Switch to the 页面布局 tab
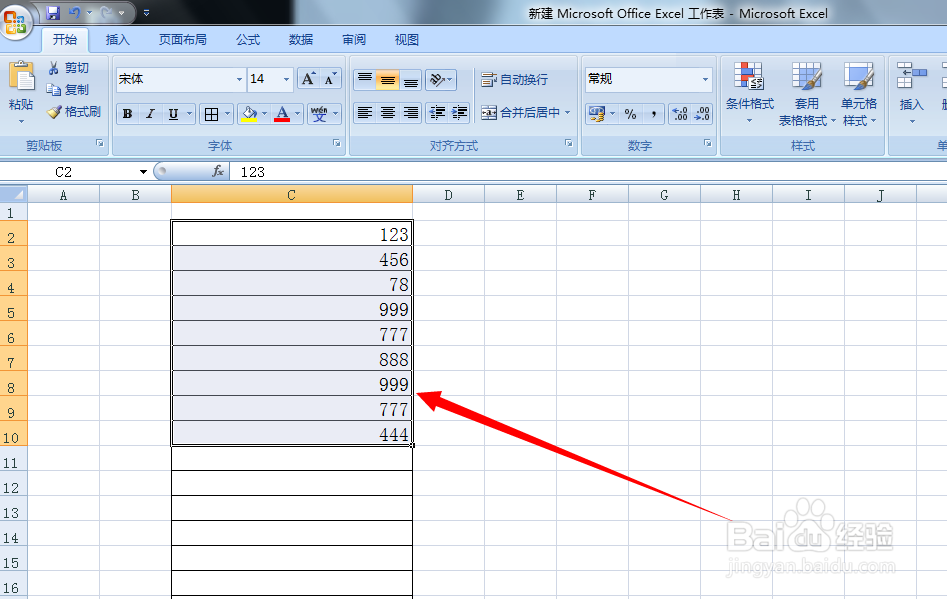947x599 pixels. click(182, 40)
